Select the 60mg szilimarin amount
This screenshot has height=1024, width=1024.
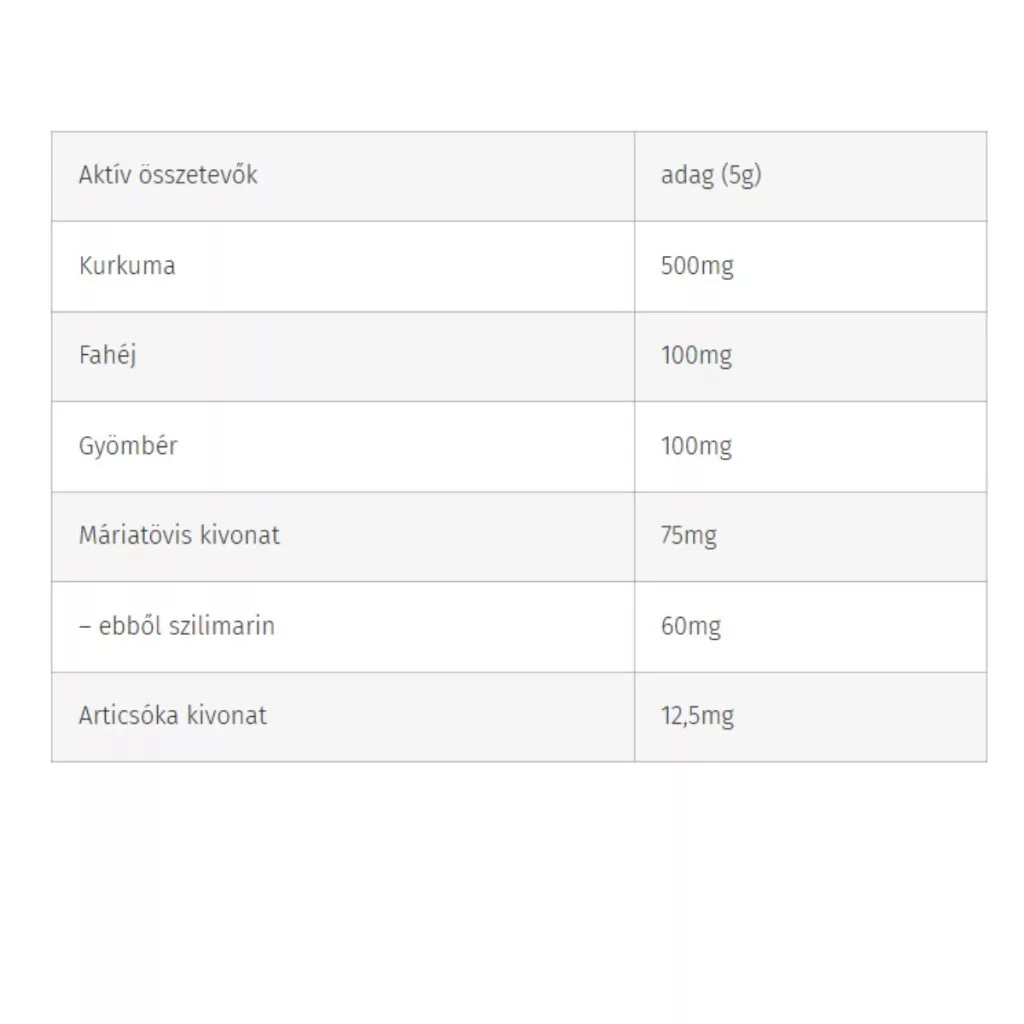tap(691, 627)
